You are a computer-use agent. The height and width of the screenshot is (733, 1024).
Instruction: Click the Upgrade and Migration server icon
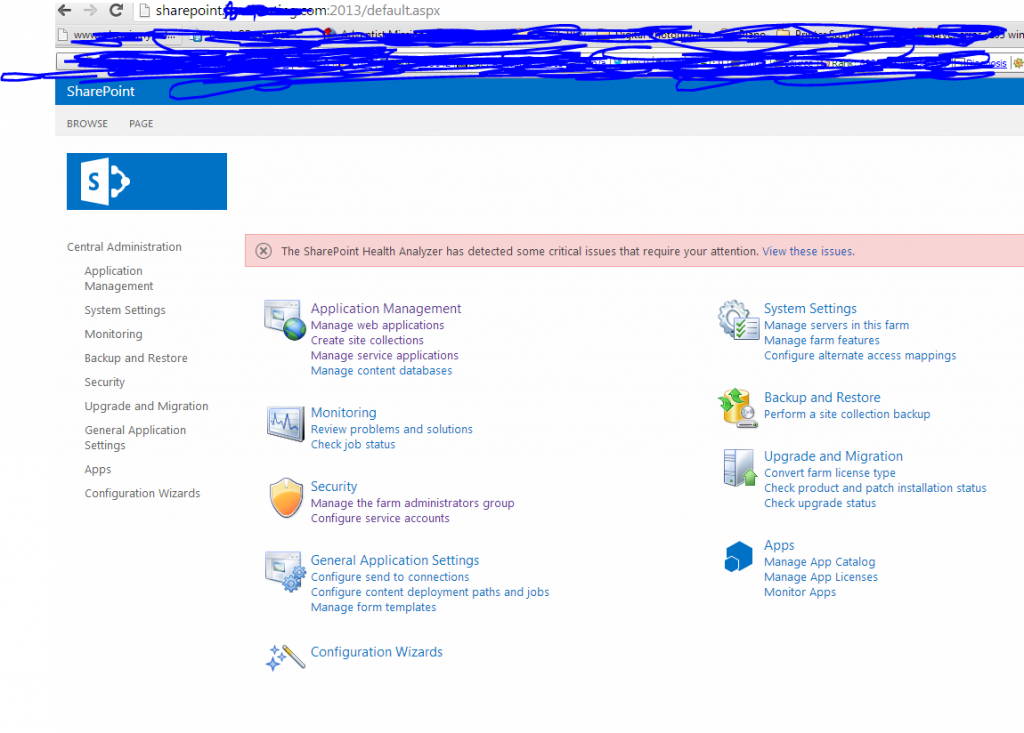pyautogui.click(x=739, y=468)
